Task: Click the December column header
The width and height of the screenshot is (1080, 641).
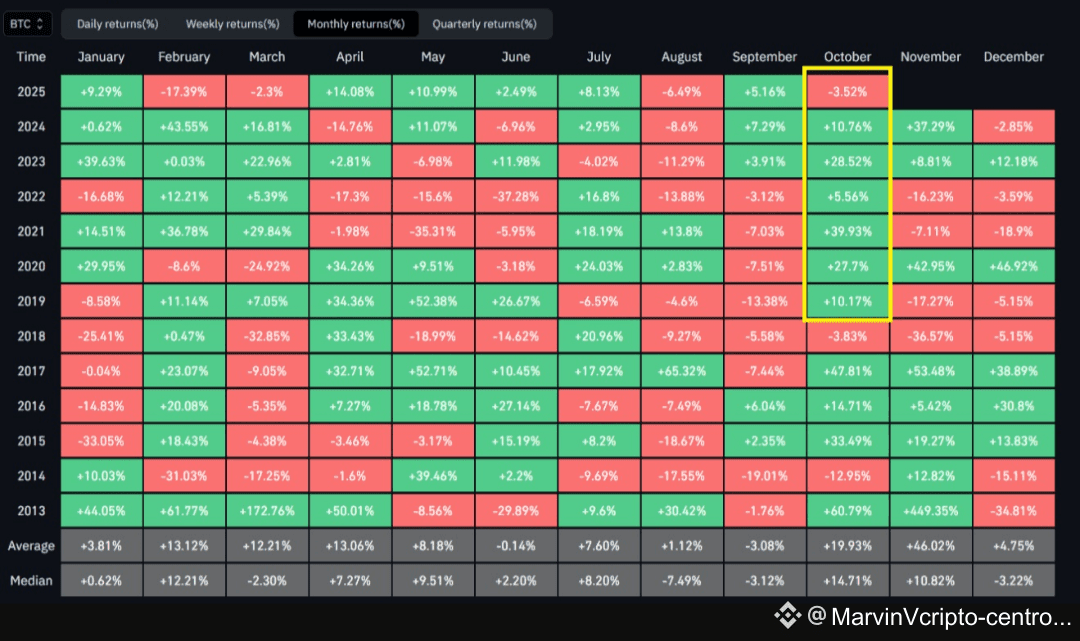Action: point(1013,56)
